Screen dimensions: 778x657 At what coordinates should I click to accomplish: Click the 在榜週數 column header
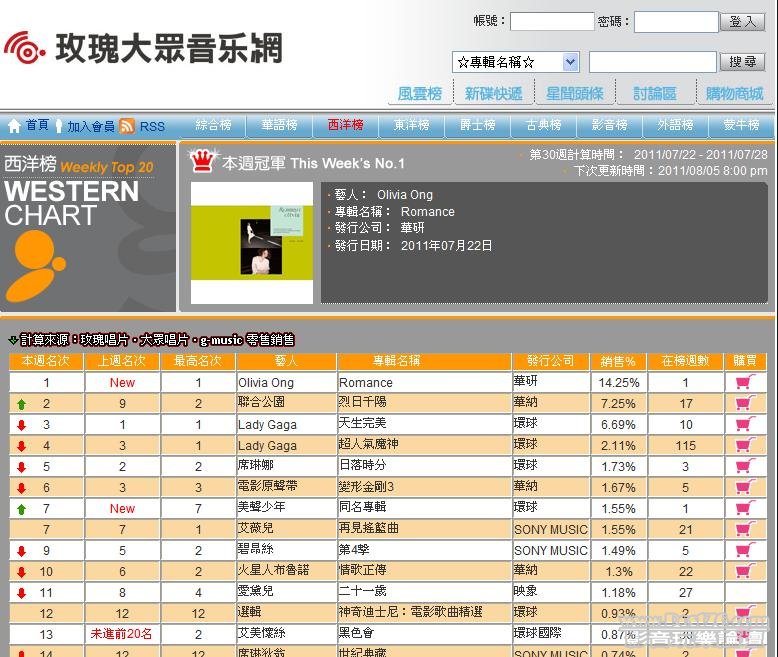coord(685,362)
